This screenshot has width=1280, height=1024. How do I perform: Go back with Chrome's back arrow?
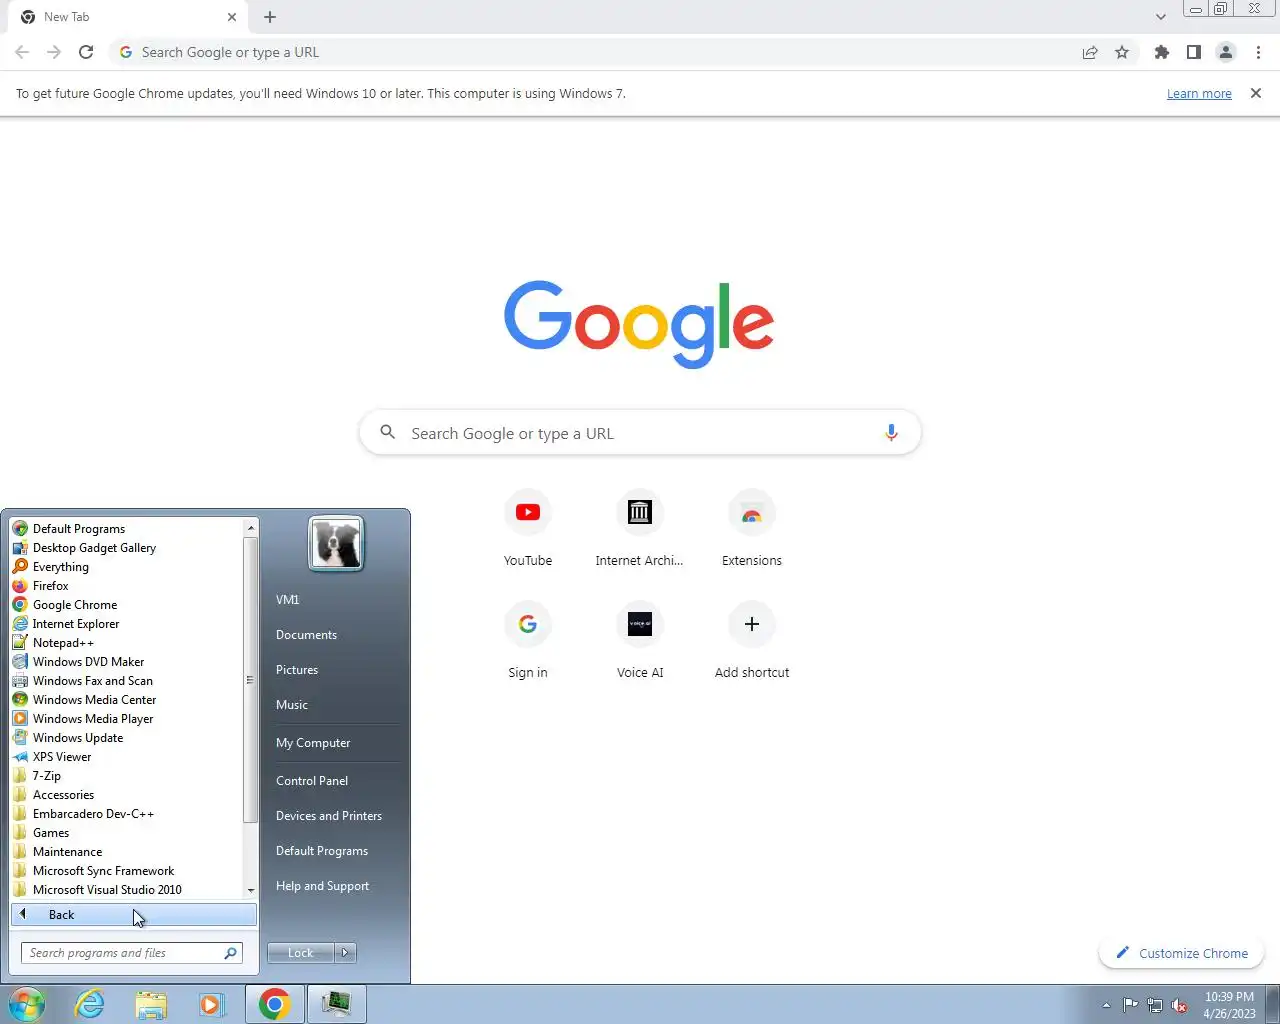click(22, 52)
